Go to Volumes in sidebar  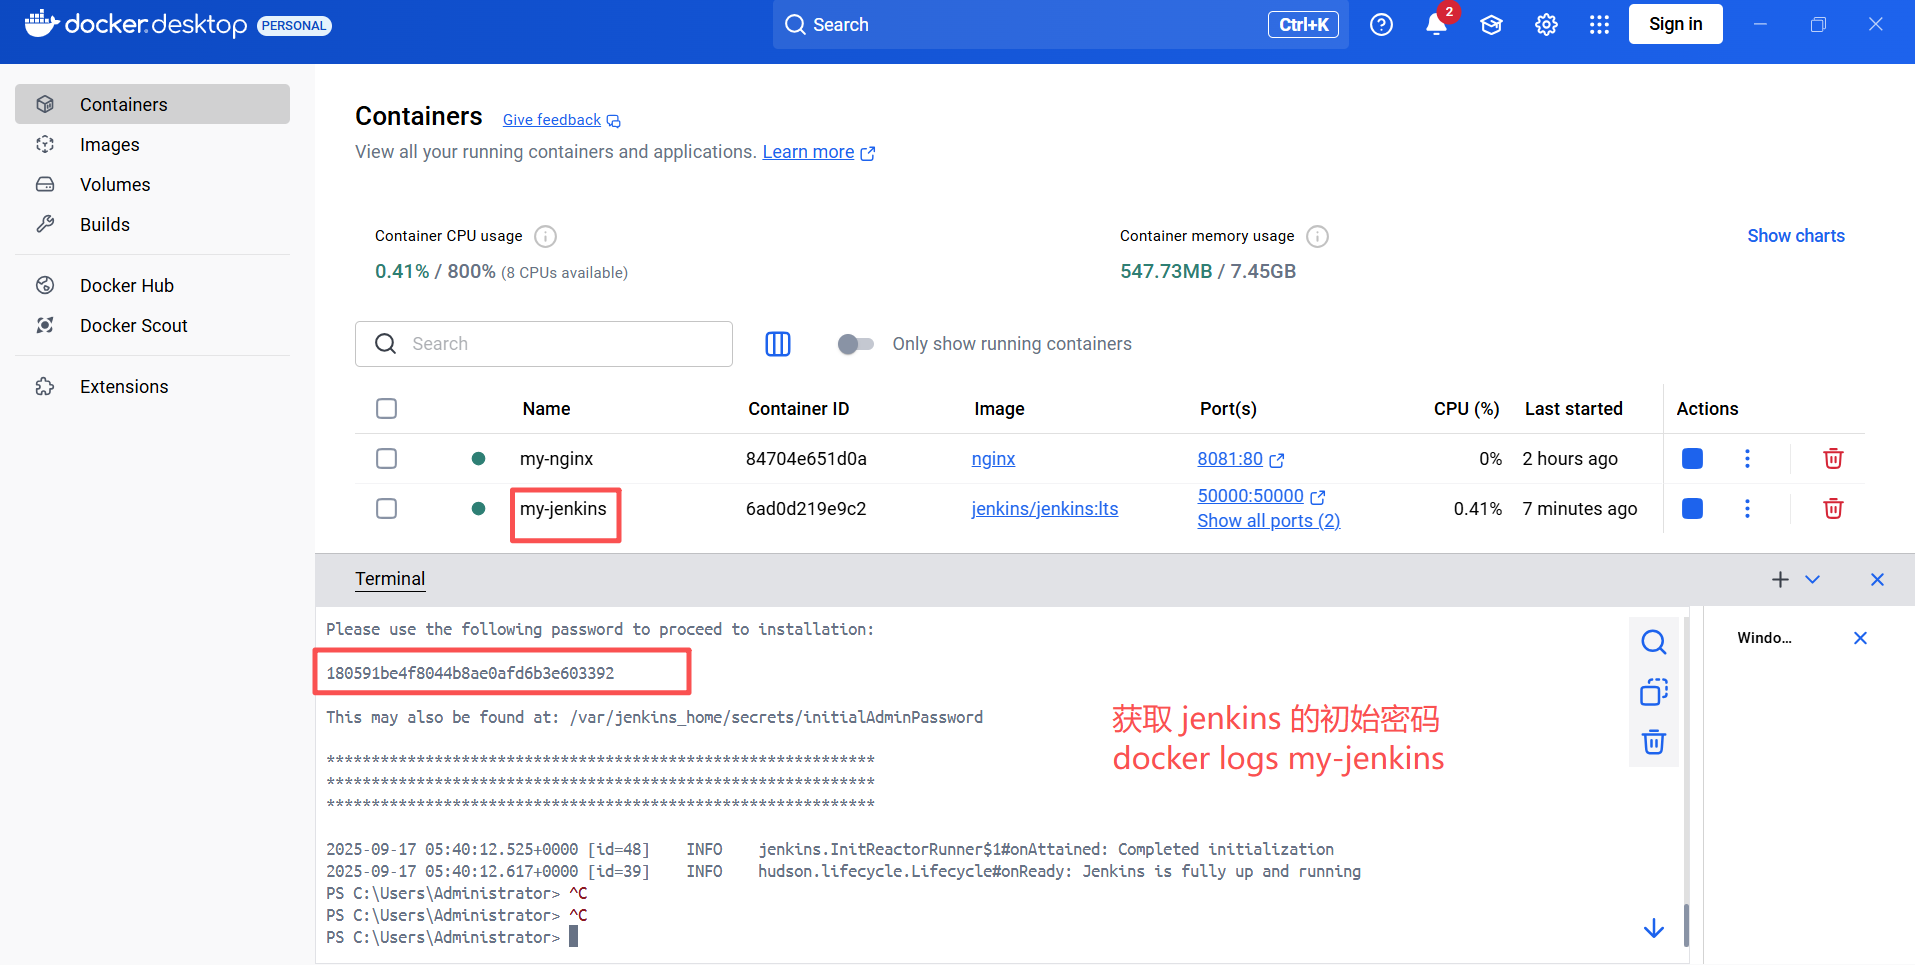tap(152, 184)
